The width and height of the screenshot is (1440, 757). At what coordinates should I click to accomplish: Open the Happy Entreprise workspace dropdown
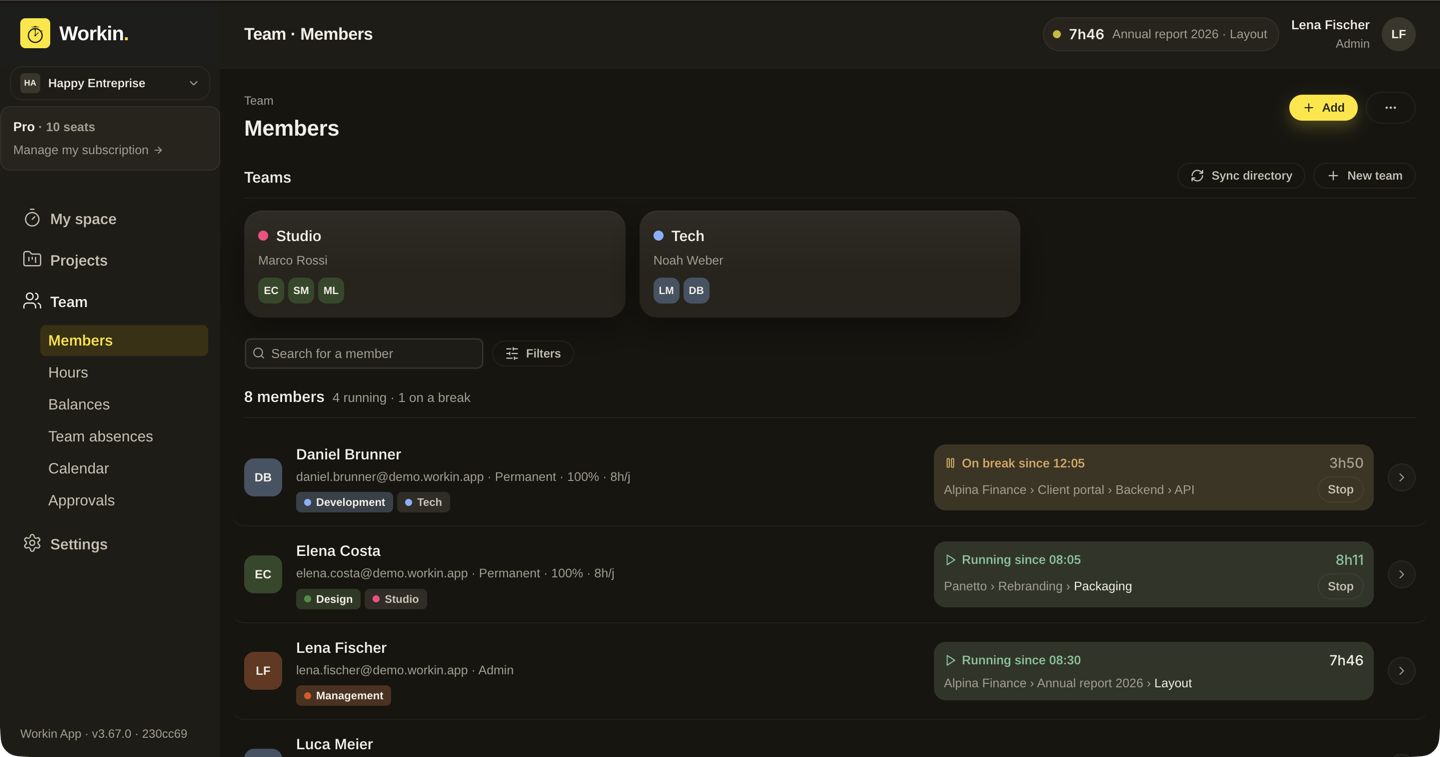(x=110, y=83)
